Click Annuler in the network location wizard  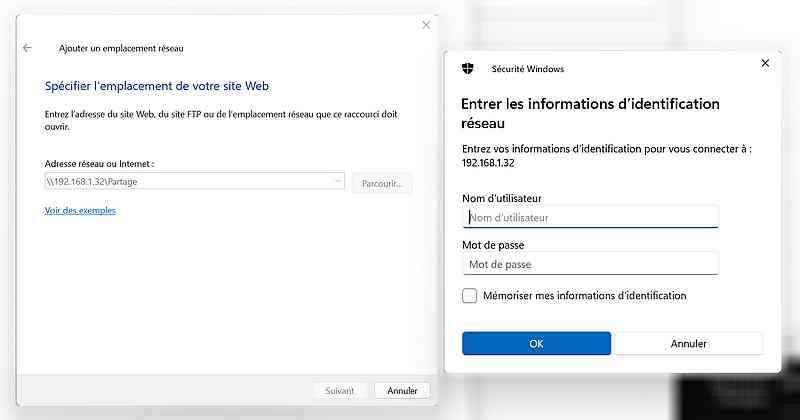402,390
